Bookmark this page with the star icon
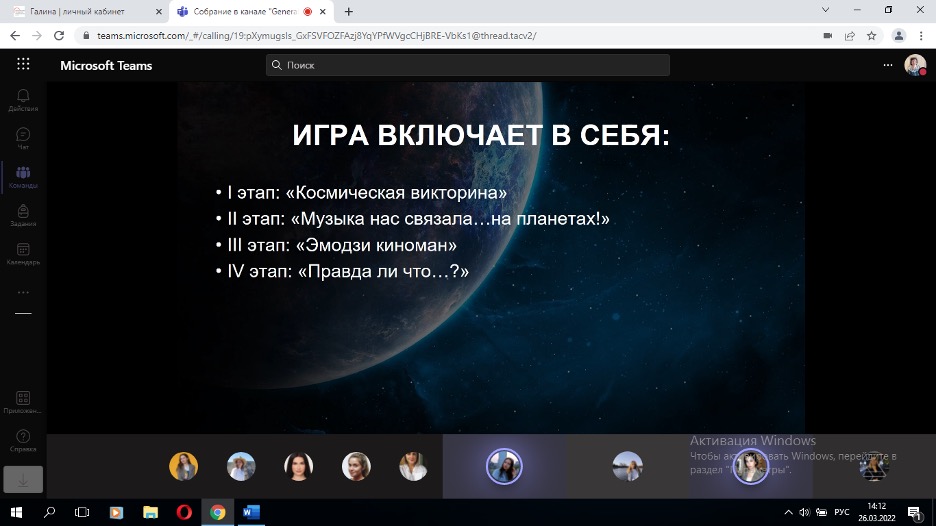936x526 pixels. pos(872,35)
